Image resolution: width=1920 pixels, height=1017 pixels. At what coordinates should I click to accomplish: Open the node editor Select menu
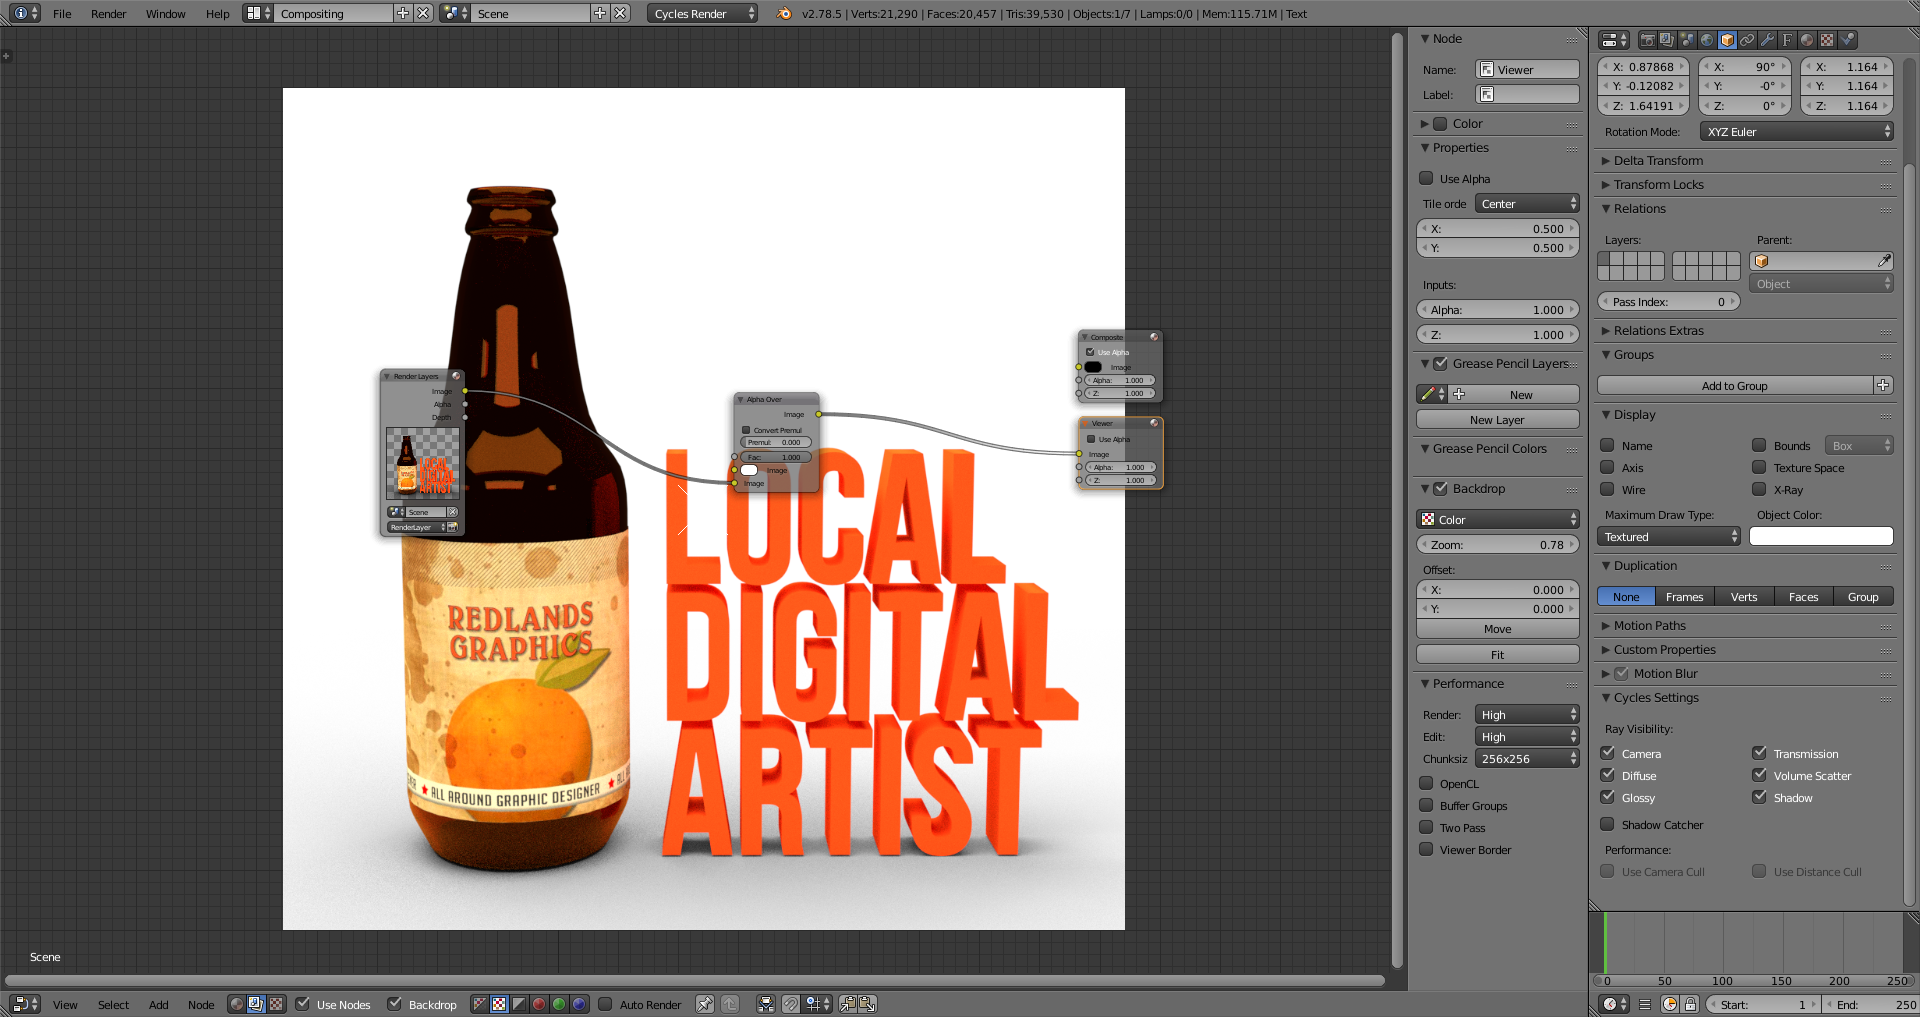(x=113, y=1004)
